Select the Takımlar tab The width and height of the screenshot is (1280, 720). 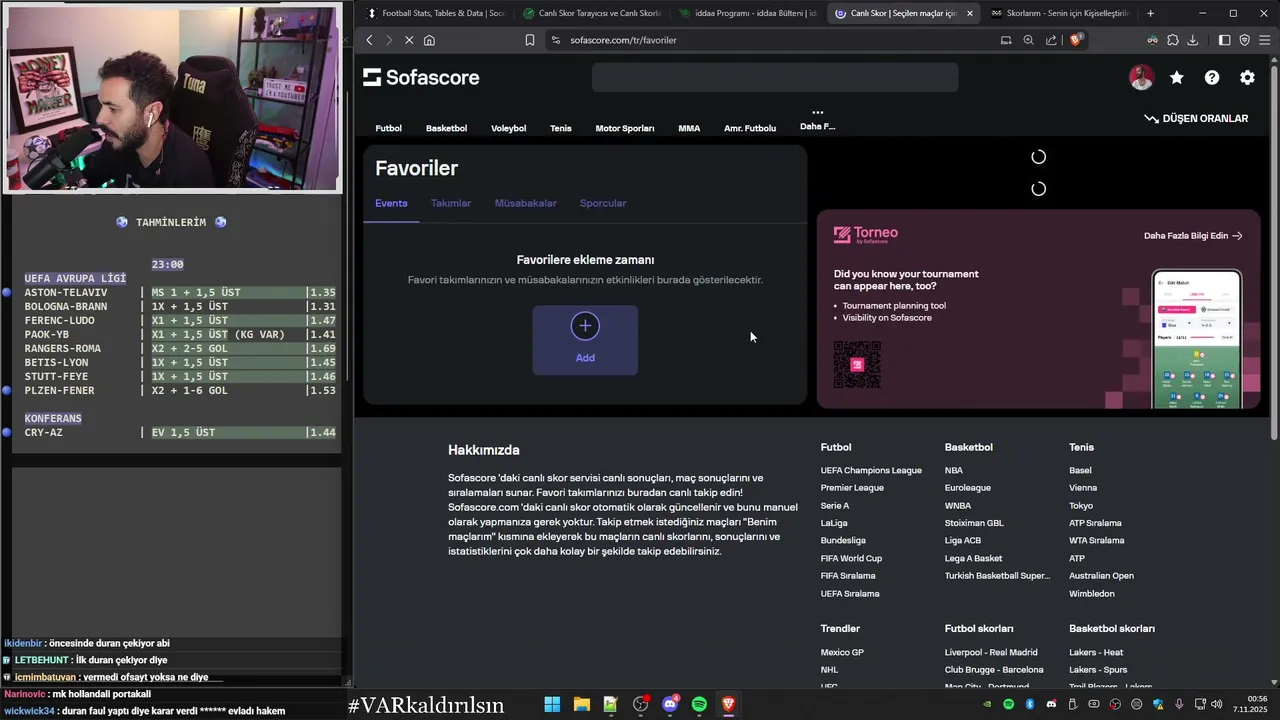tap(451, 203)
